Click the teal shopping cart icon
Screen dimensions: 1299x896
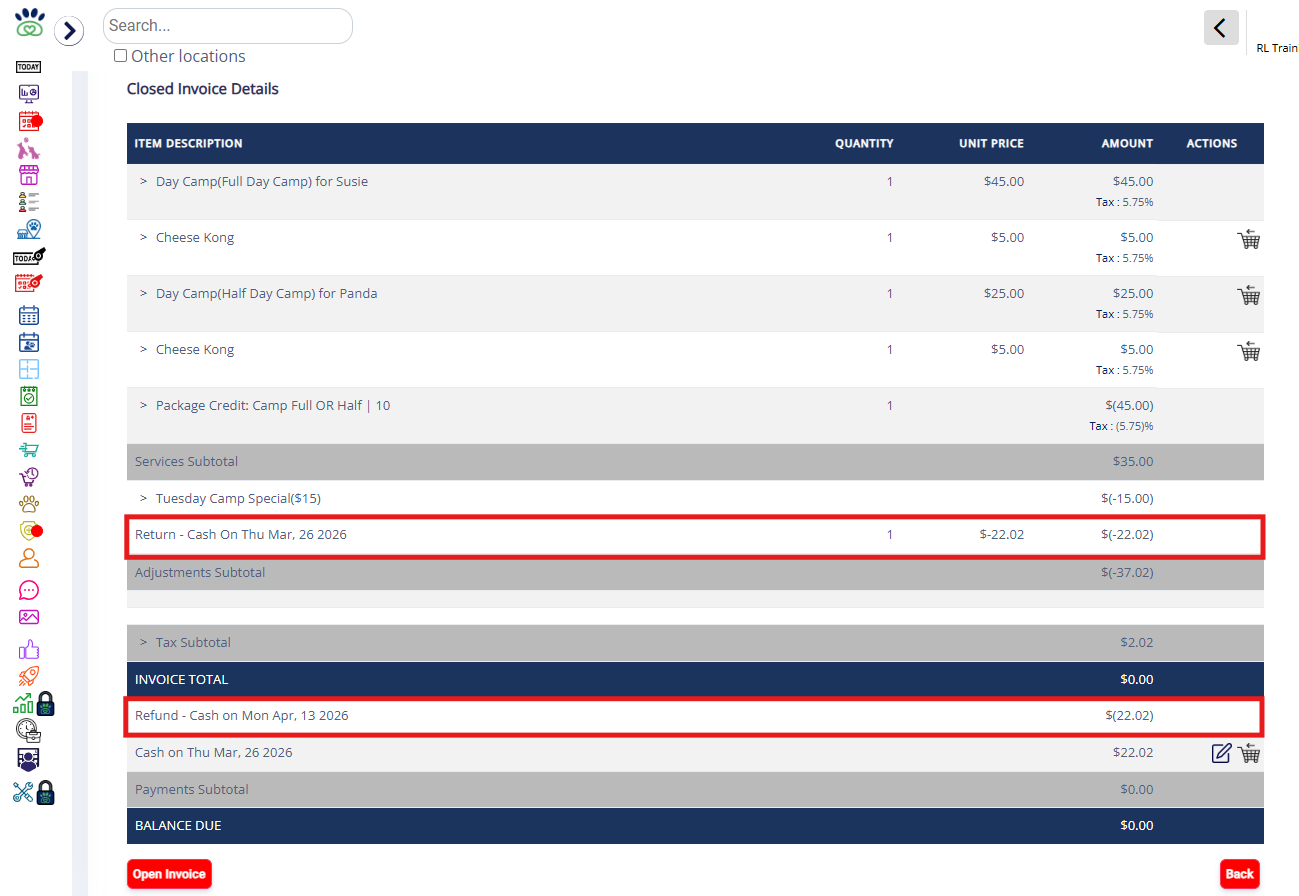[x=29, y=450]
